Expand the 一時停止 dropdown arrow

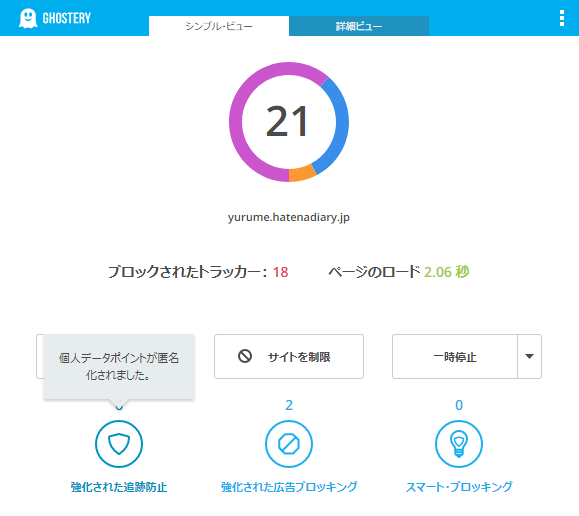530,356
